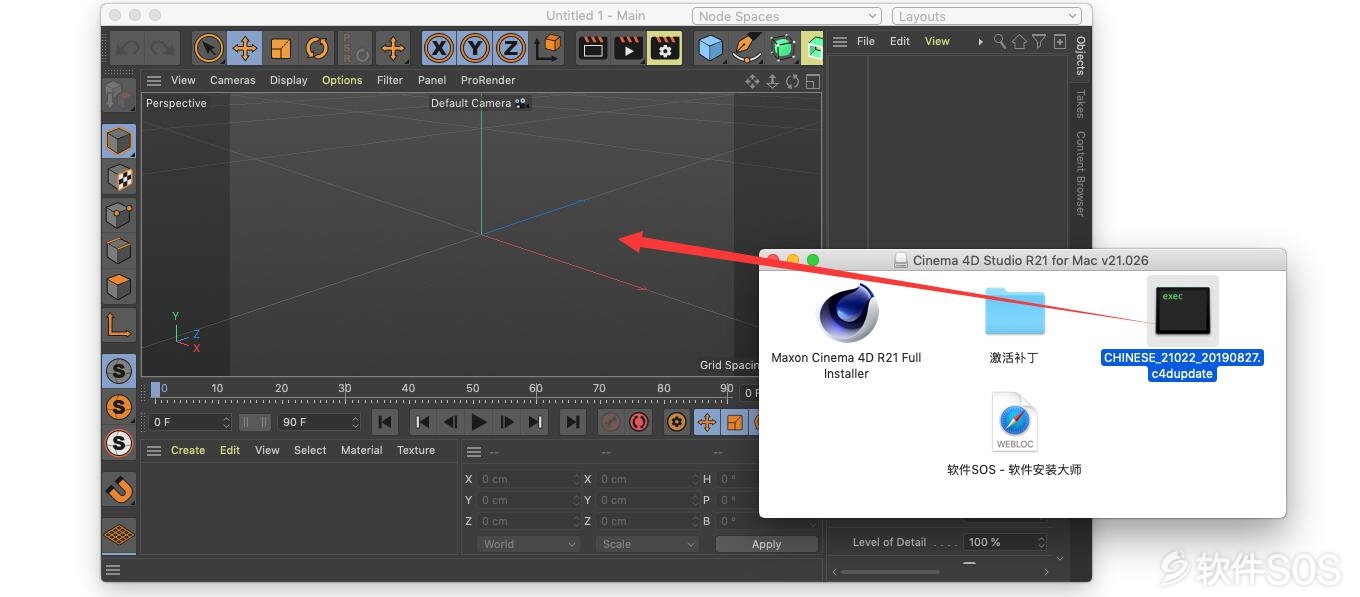Click the timeline range slider handle
Image resolution: width=1360 pixels, height=597 pixels.
255,422
